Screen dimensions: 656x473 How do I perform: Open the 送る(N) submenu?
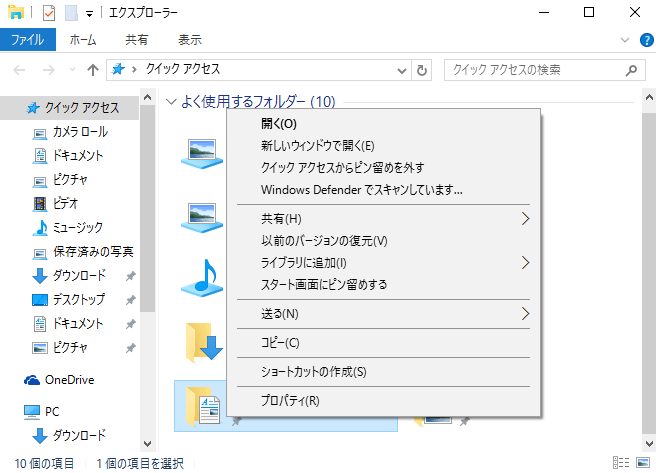[280, 314]
